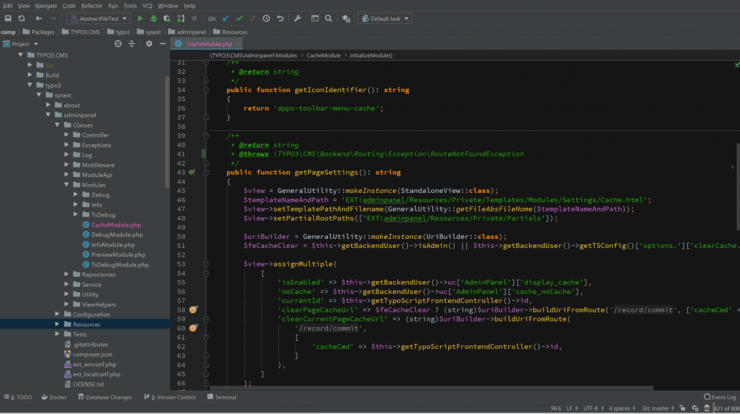Screen dimensions: 740x414
Task: Click the adminpanel breadcrumb in navigation bar
Action: (x=187, y=32)
